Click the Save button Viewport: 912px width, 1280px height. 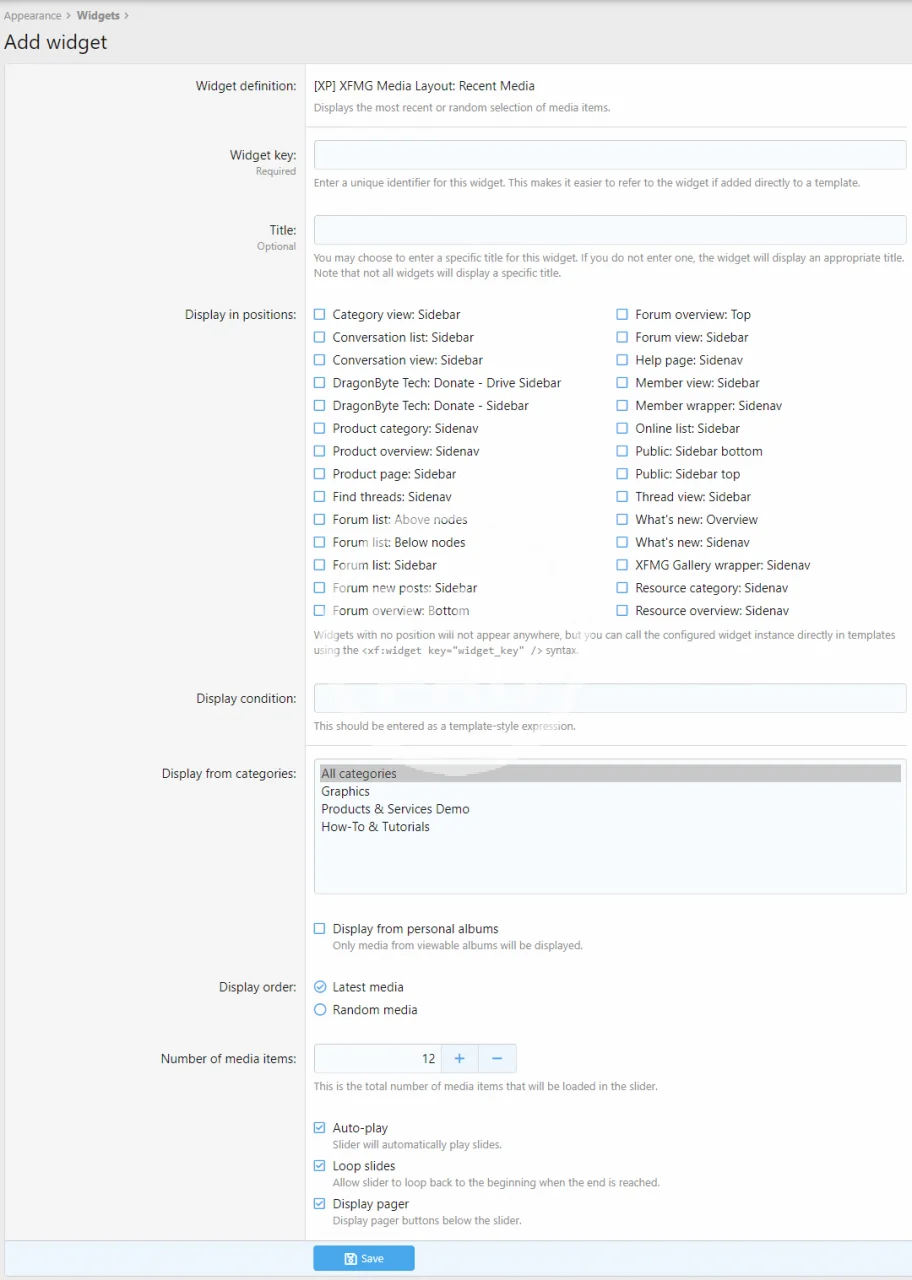coord(363,1258)
